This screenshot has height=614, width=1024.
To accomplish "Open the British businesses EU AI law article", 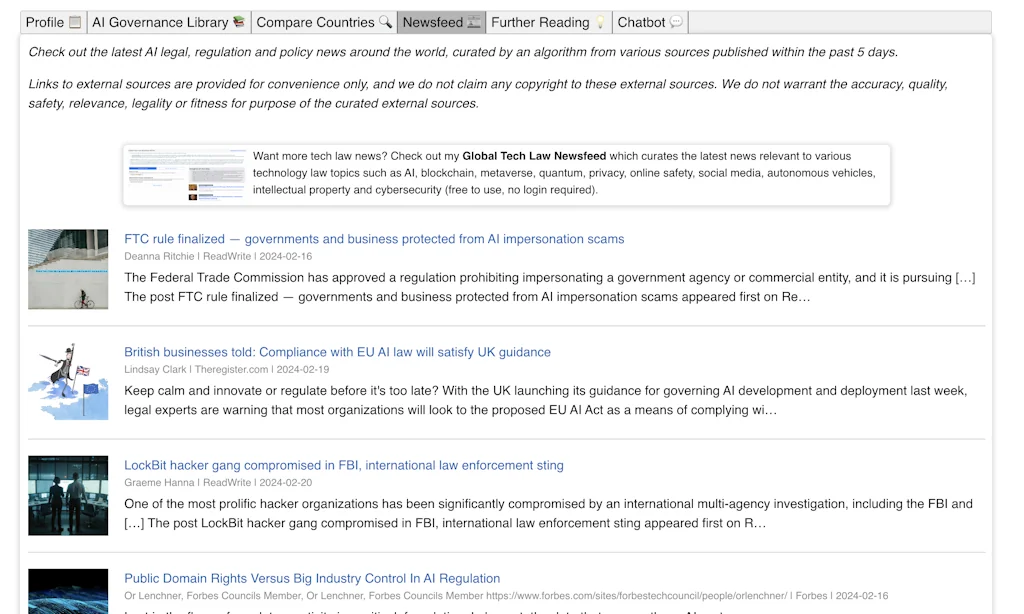I will (336, 352).
